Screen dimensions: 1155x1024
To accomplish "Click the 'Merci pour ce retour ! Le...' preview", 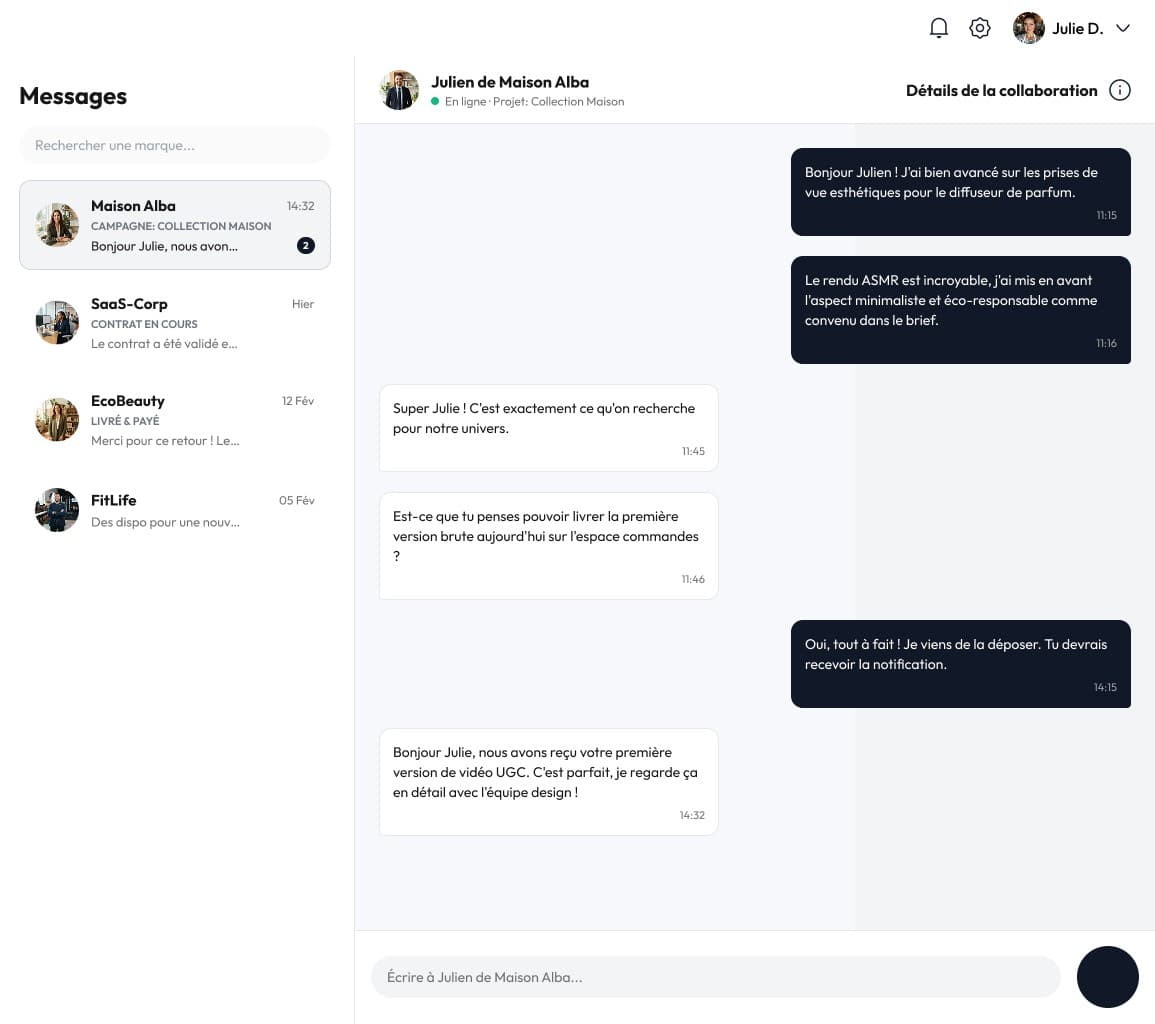I will tap(165, 441).
